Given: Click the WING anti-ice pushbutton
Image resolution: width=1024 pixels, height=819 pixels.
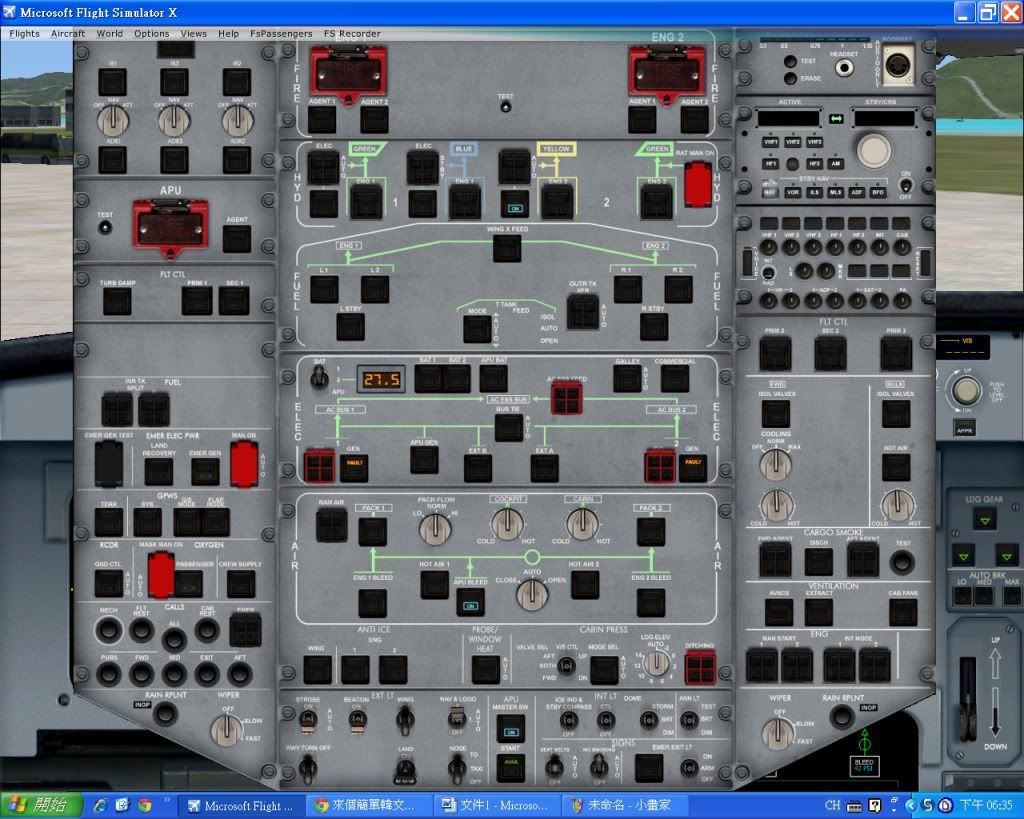Looking at the screenshot, I should pos(317,669).
